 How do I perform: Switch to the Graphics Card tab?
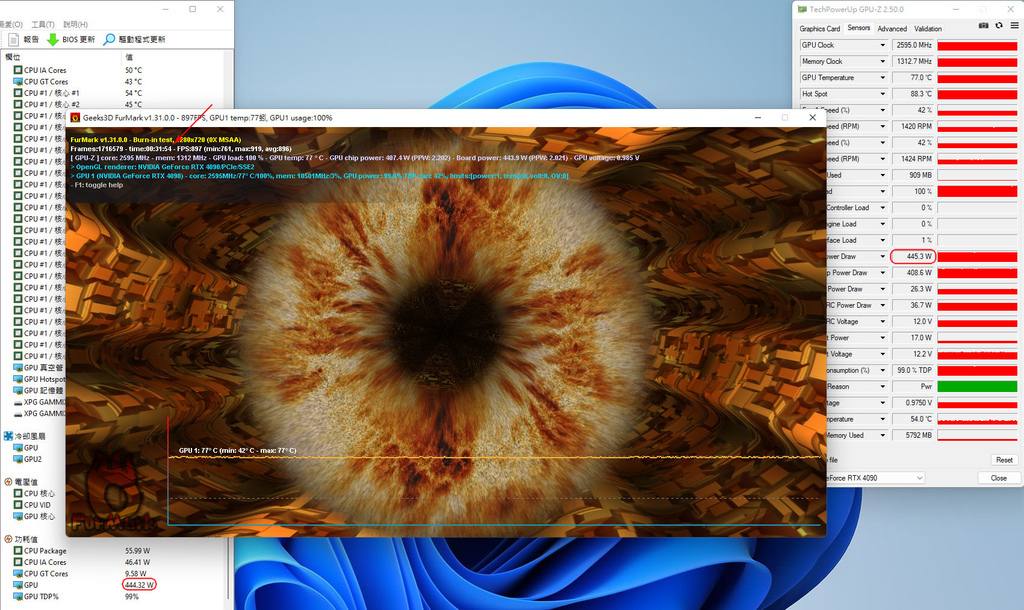pos(820,29)
